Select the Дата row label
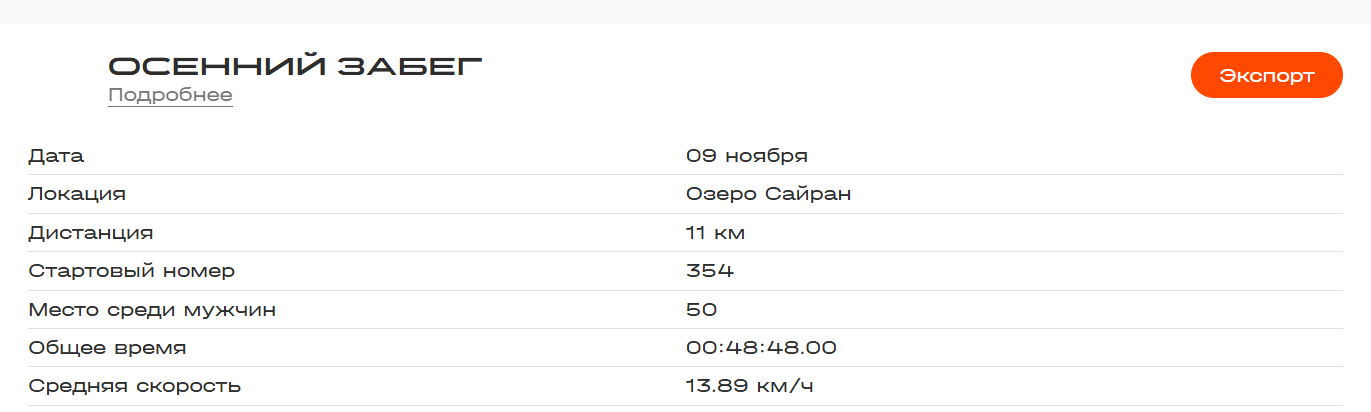The width and height of the screenshot is (1371, 412). pos(57,156)
